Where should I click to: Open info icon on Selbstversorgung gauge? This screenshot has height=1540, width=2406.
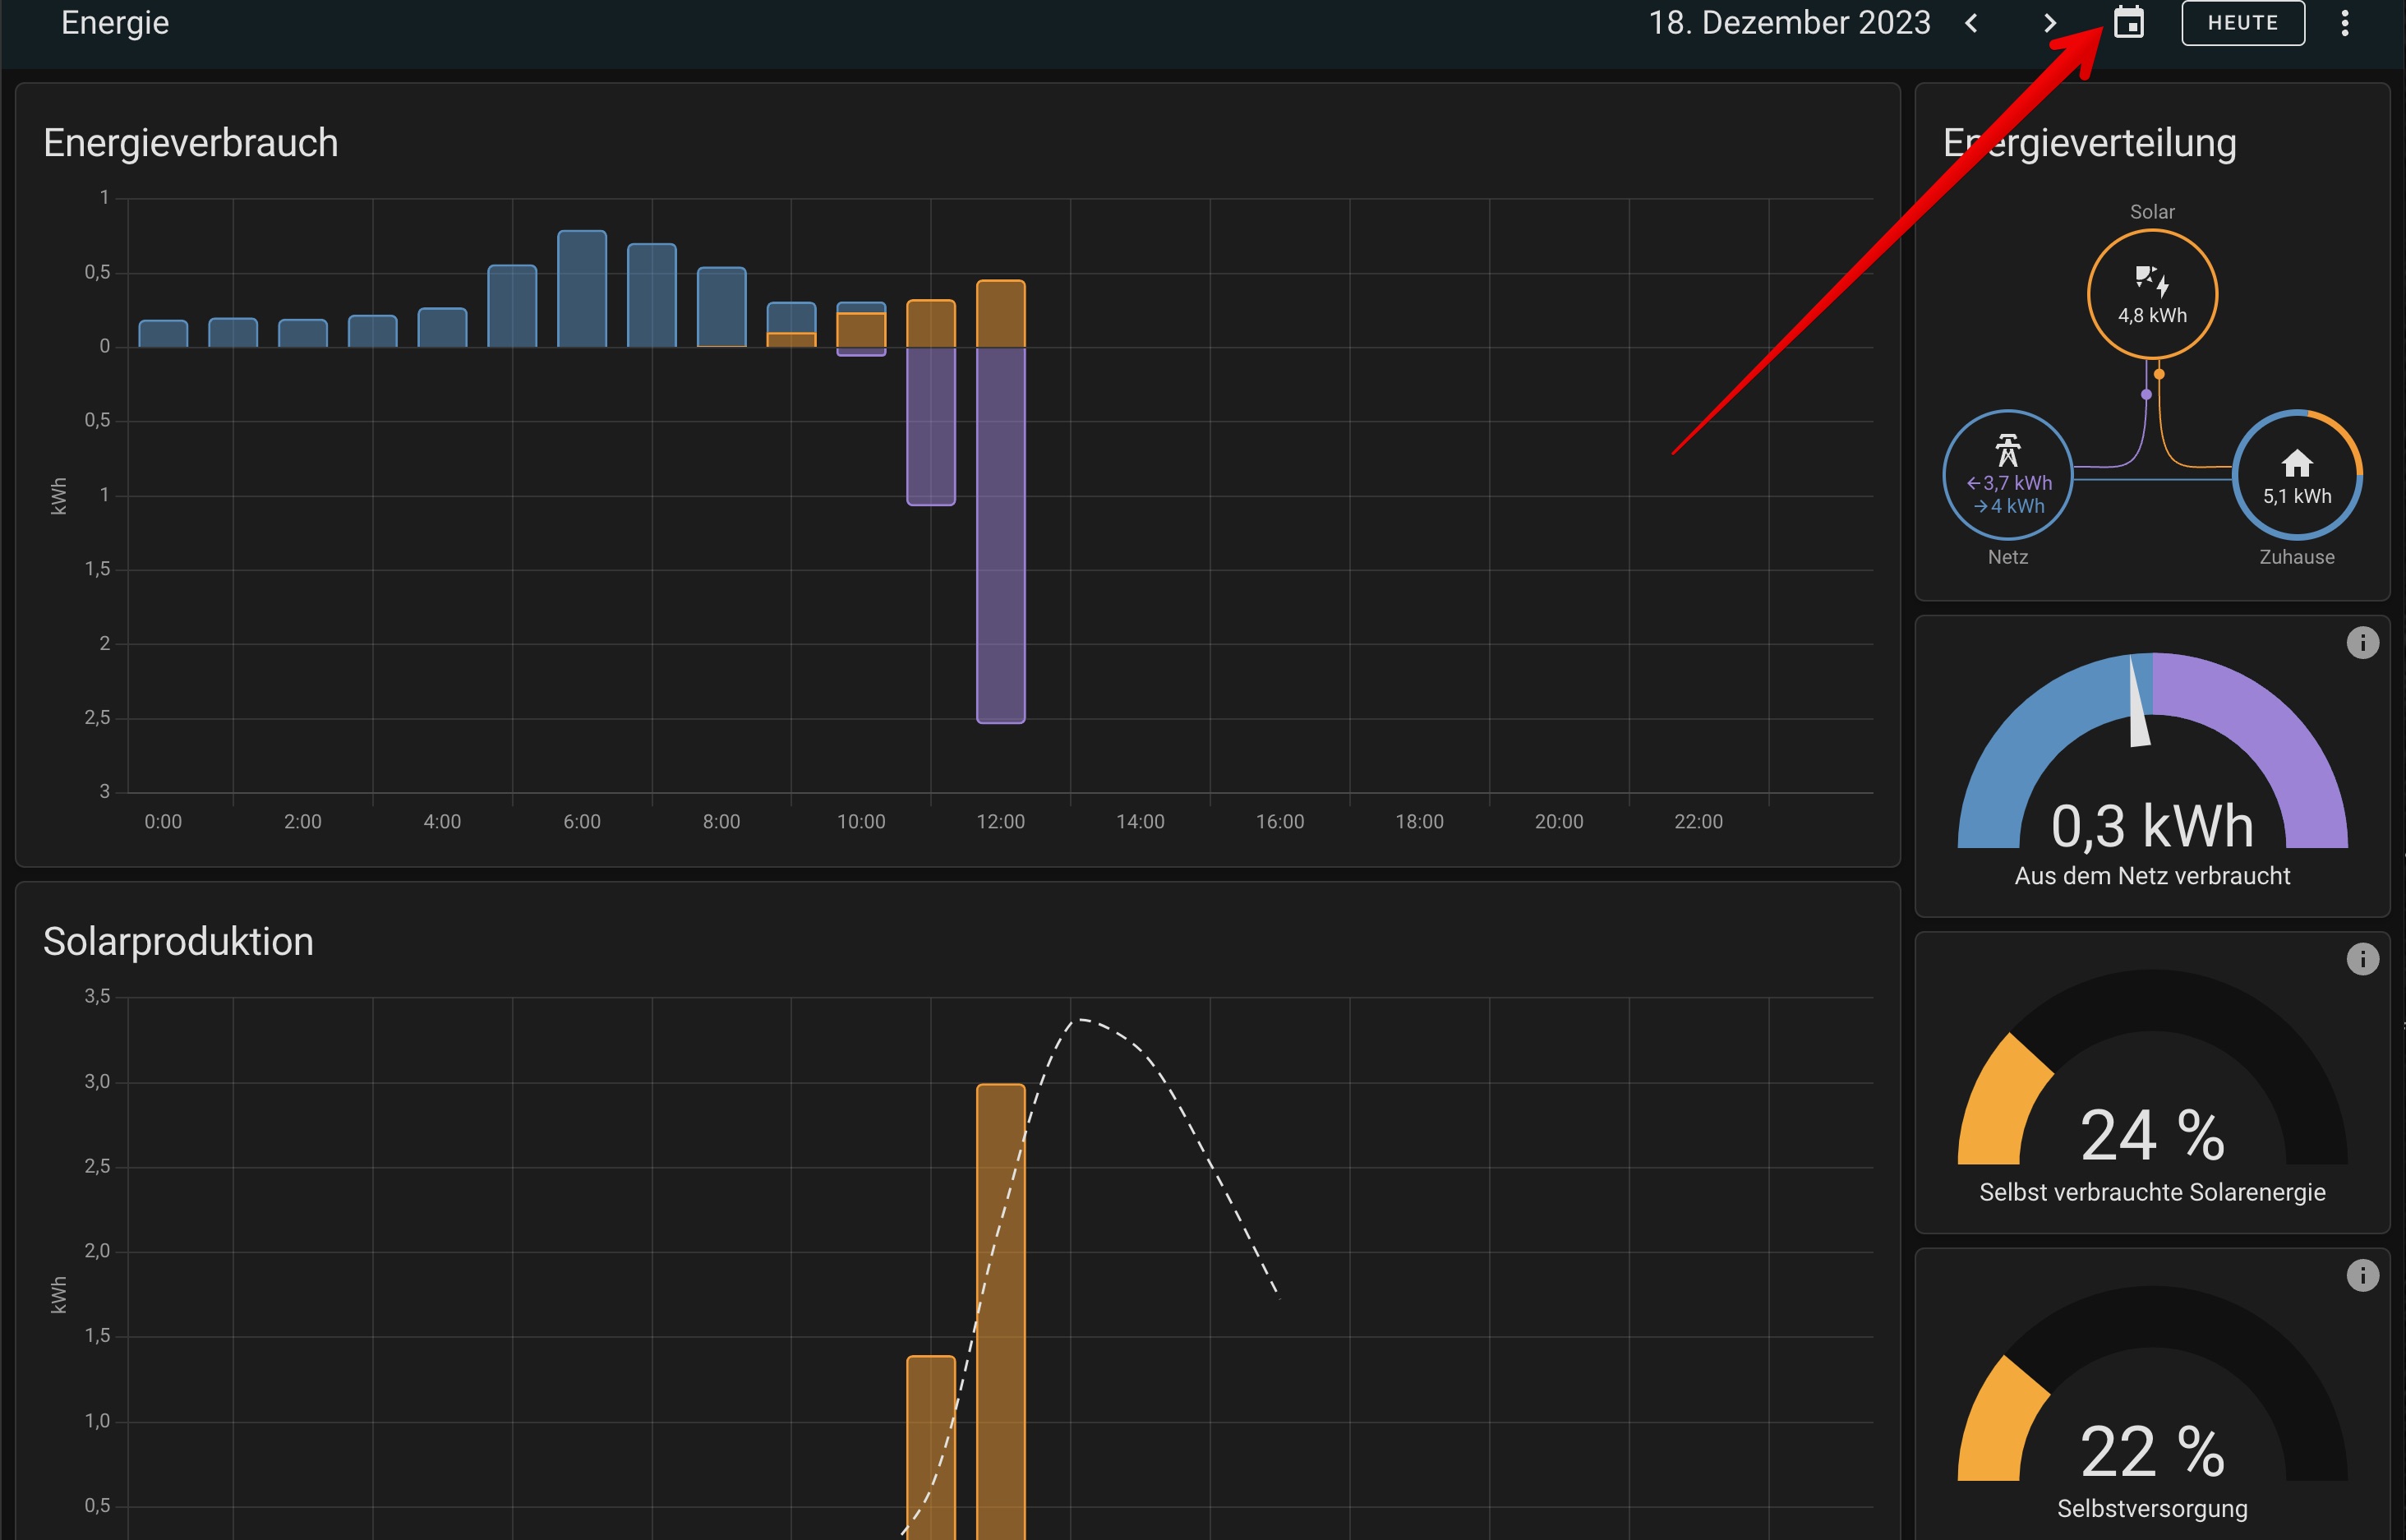pos(2362,1275)
